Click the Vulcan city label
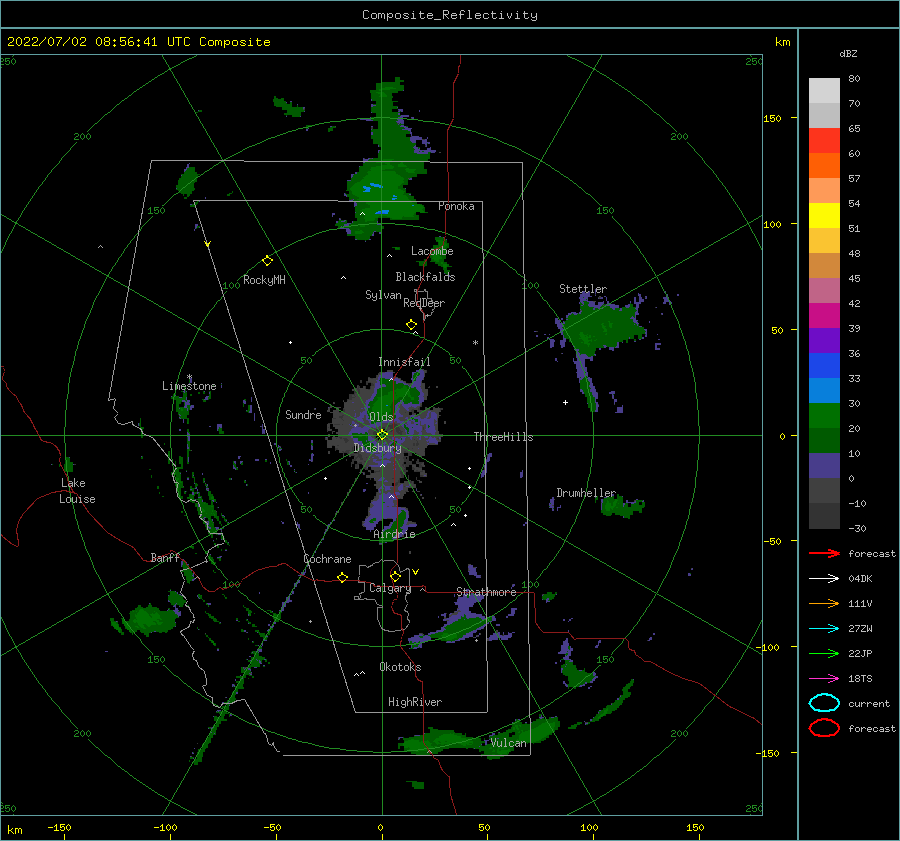This screenshot has height=841, width=900. (x=508, y=743)
